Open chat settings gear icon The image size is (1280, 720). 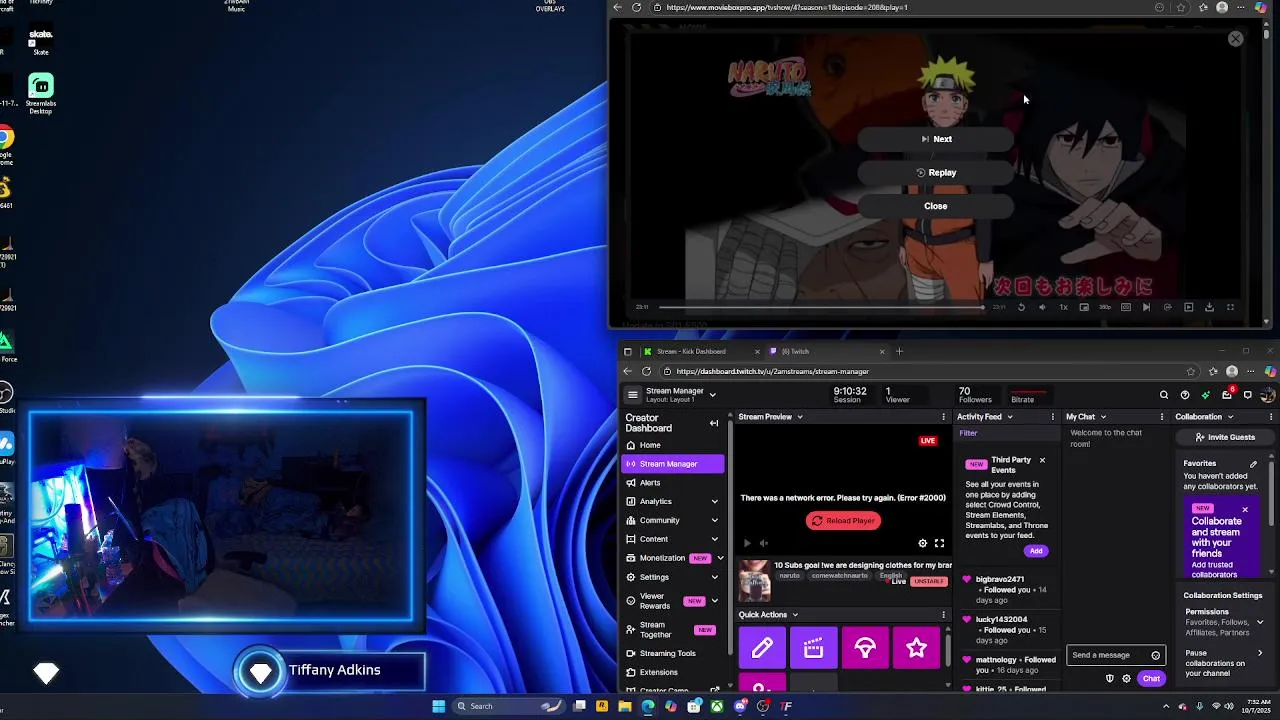pyautogui.click(x=1127, y=679)
